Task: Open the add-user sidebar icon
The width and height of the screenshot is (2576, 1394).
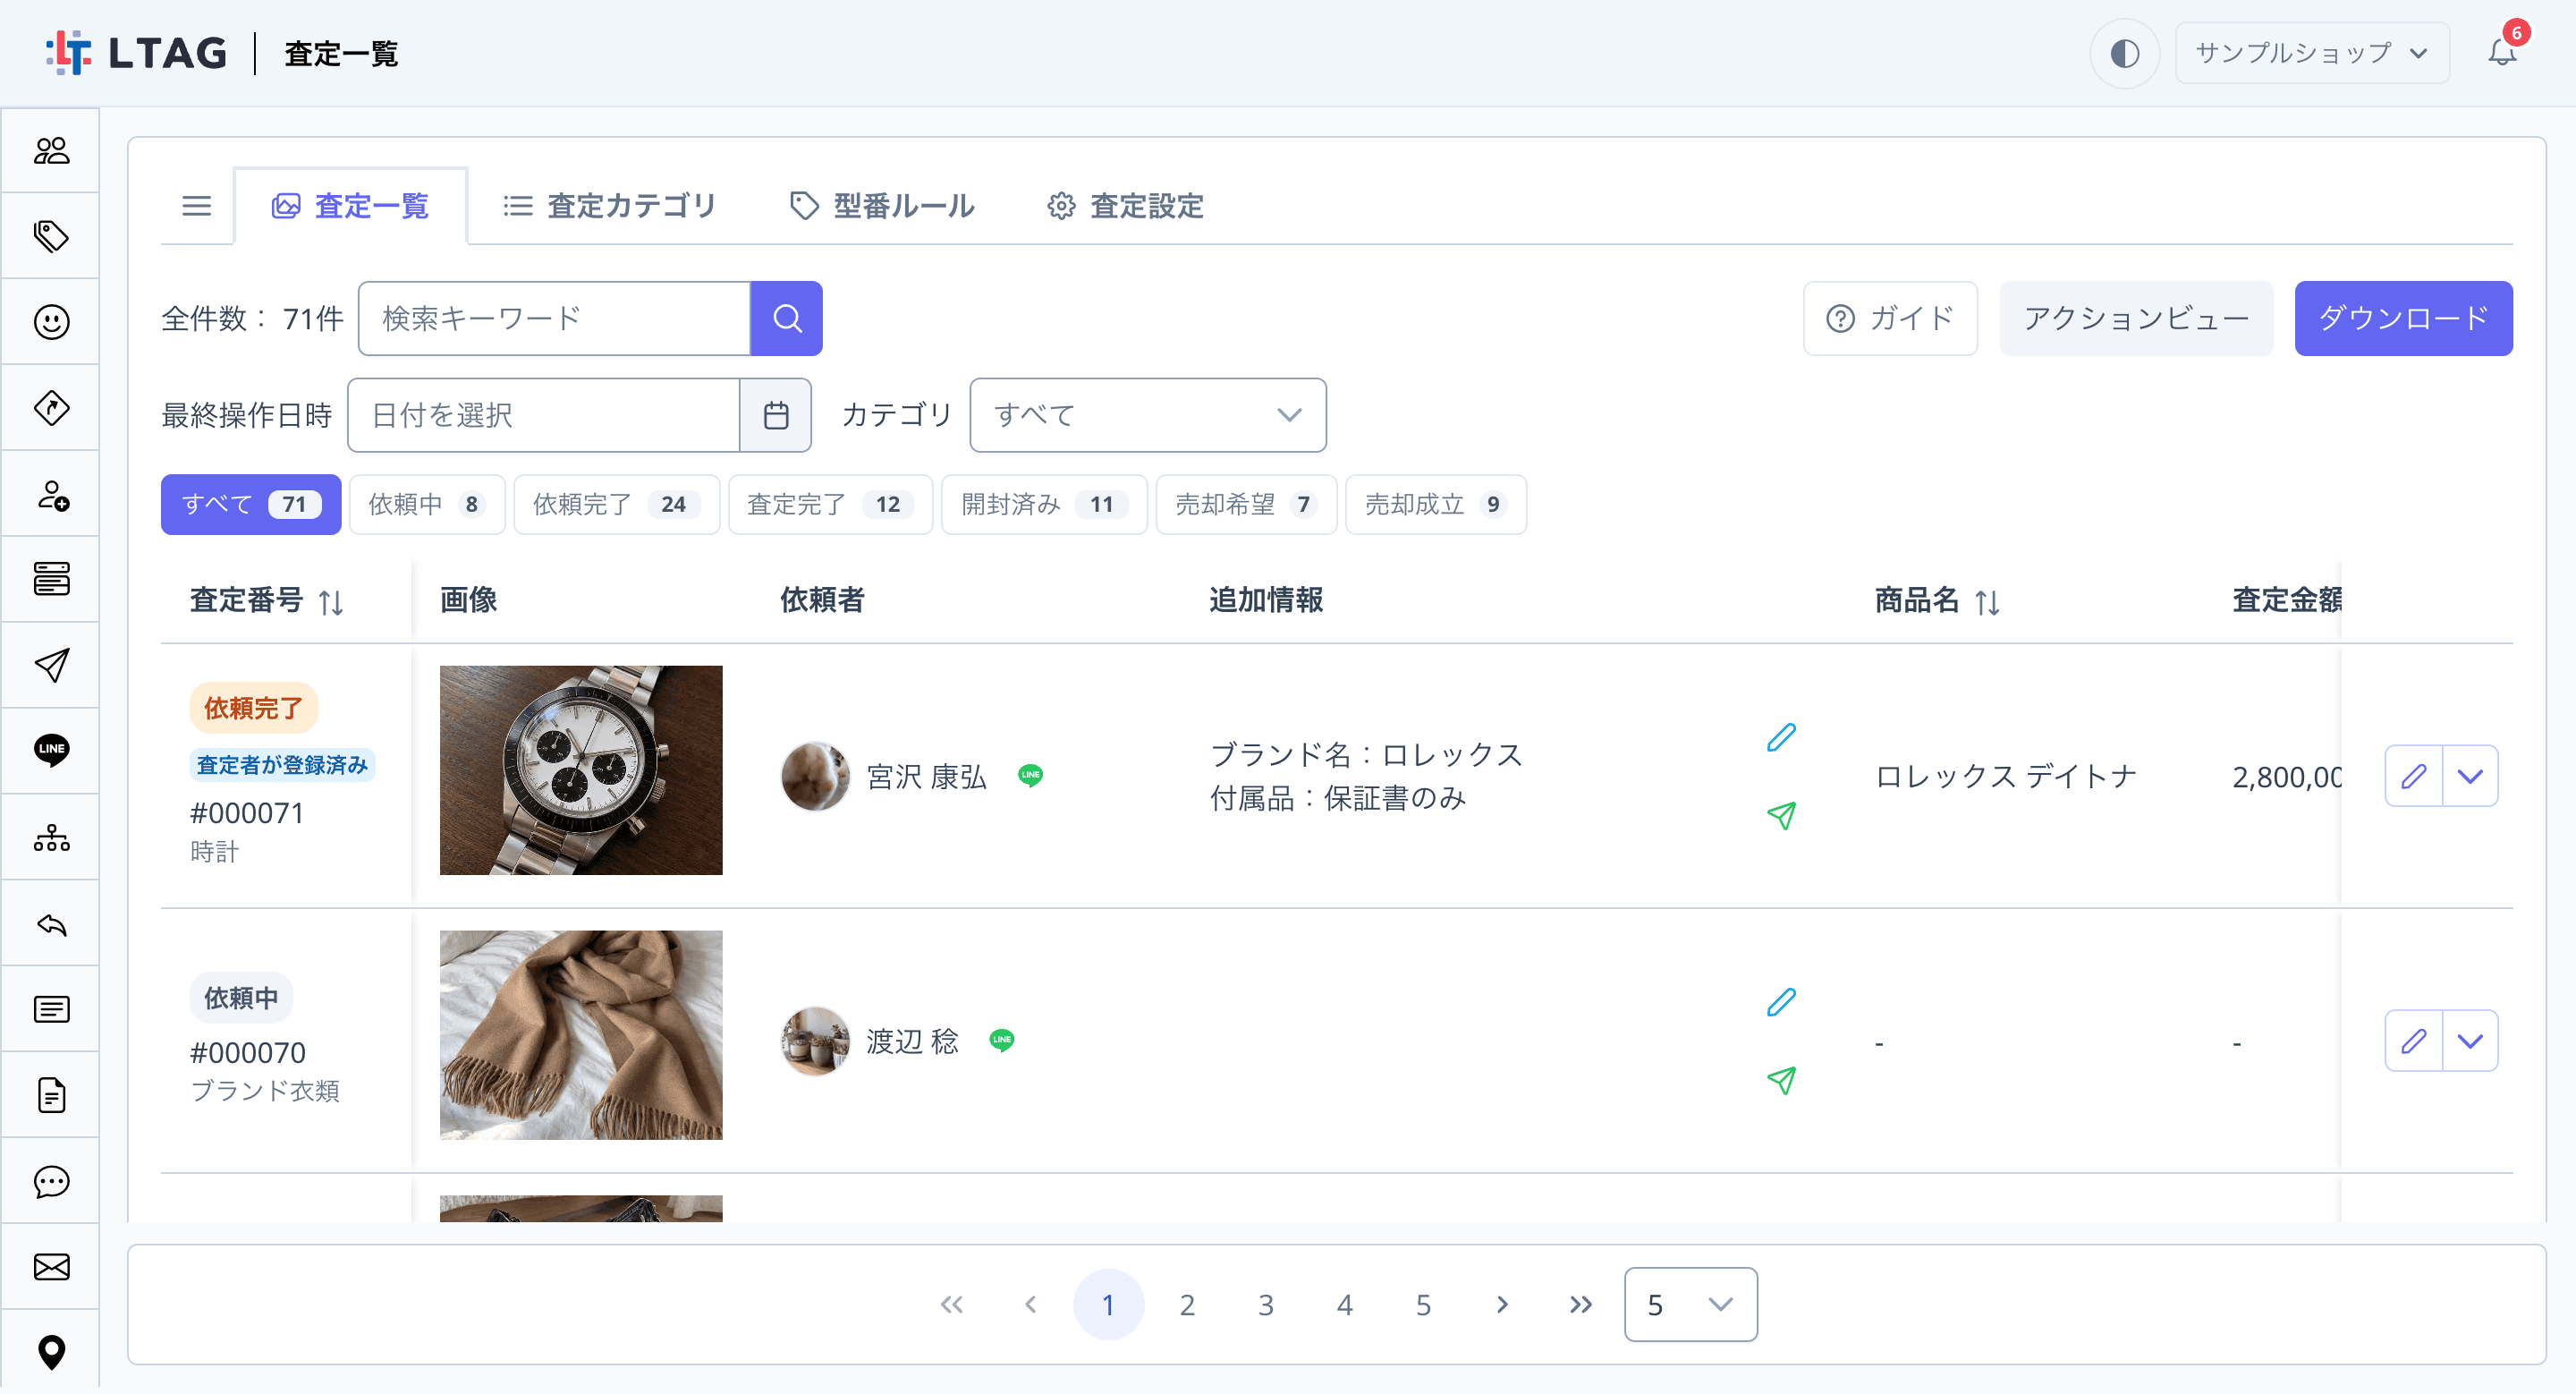Action: click(51, 494)
